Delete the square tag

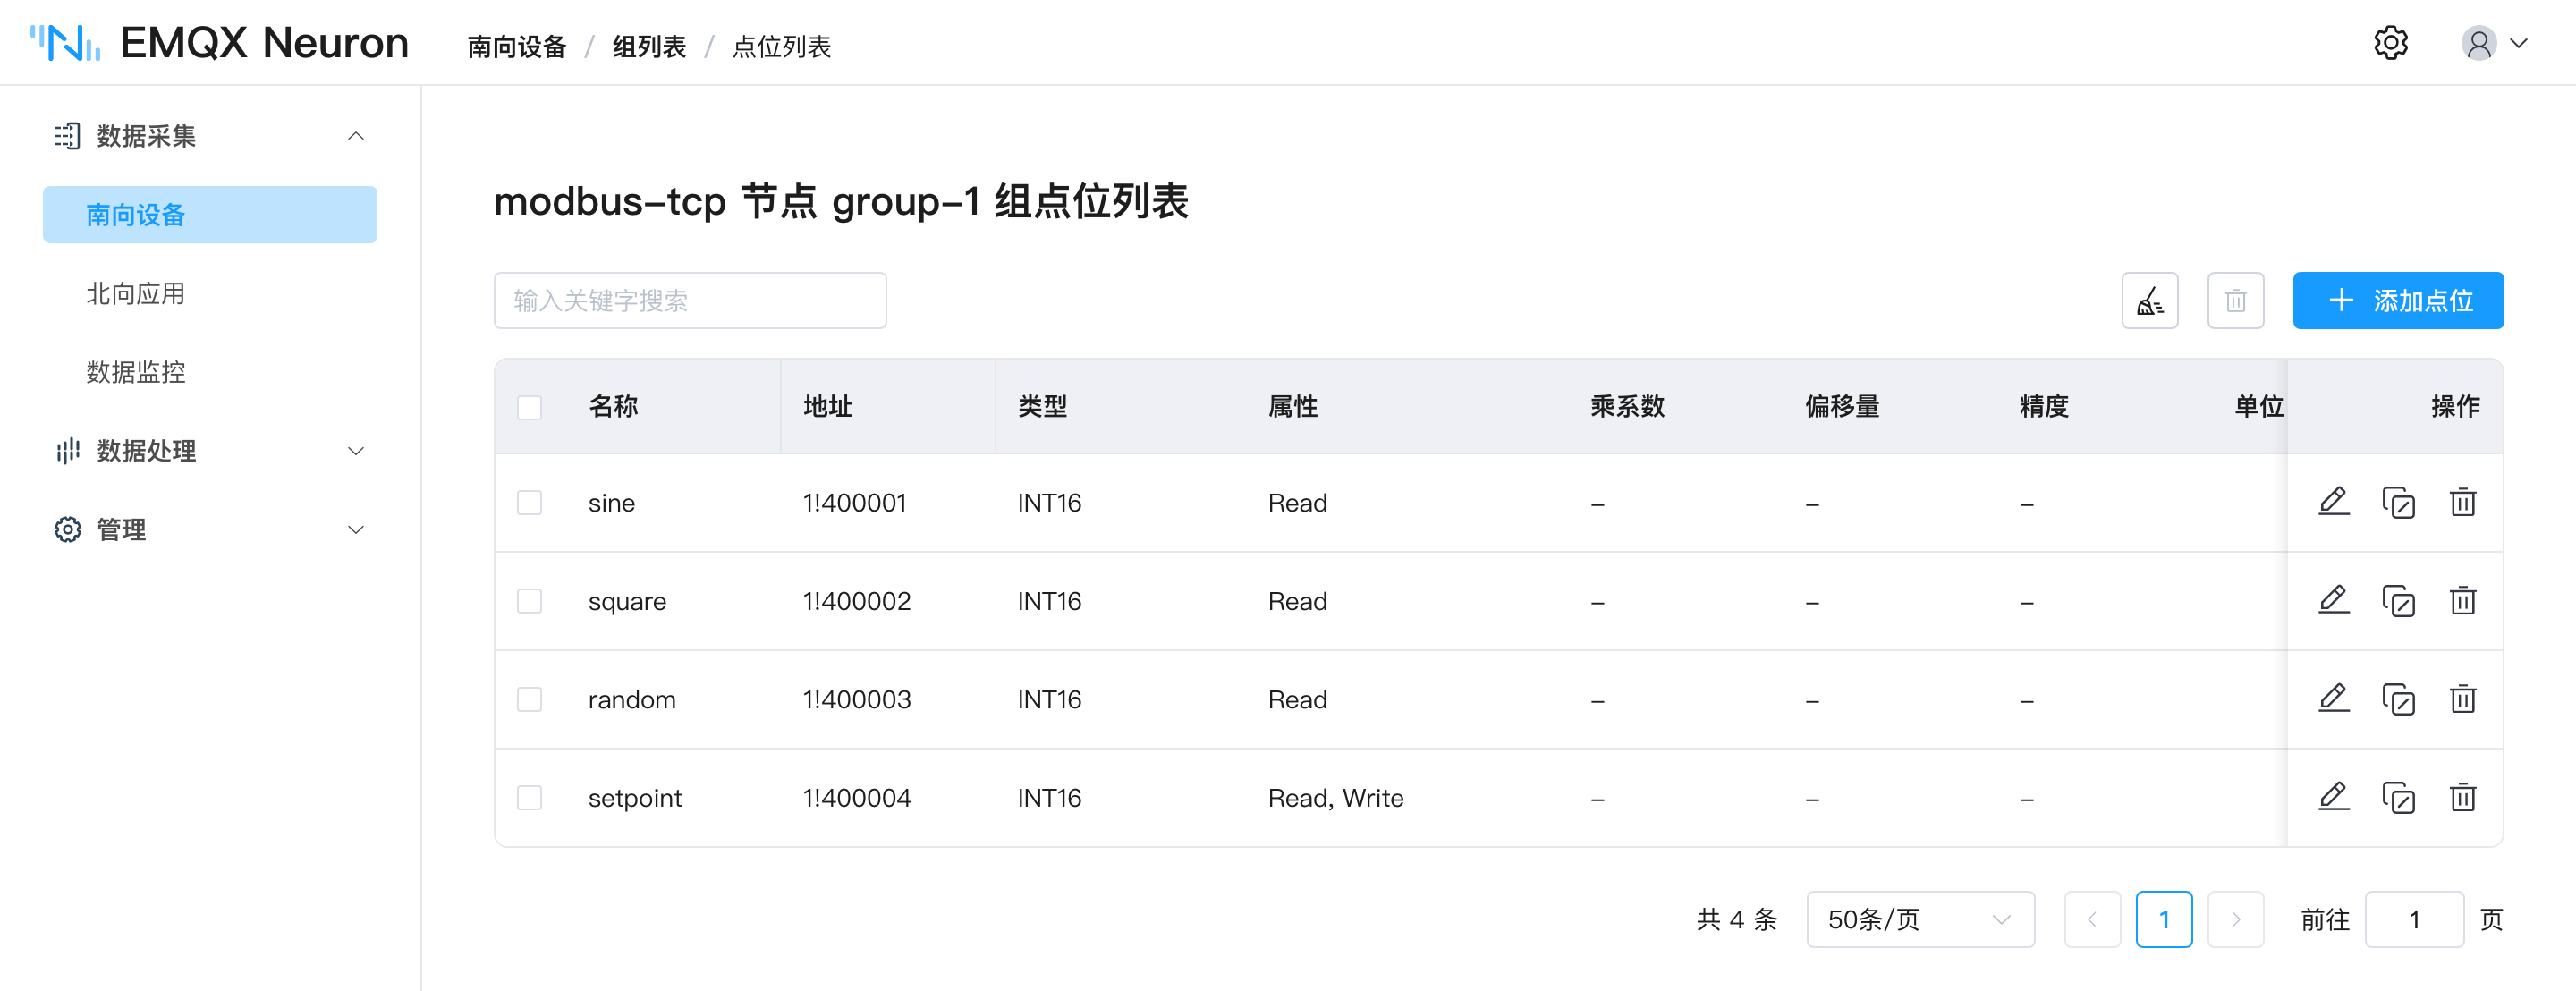click(2462, 600)
